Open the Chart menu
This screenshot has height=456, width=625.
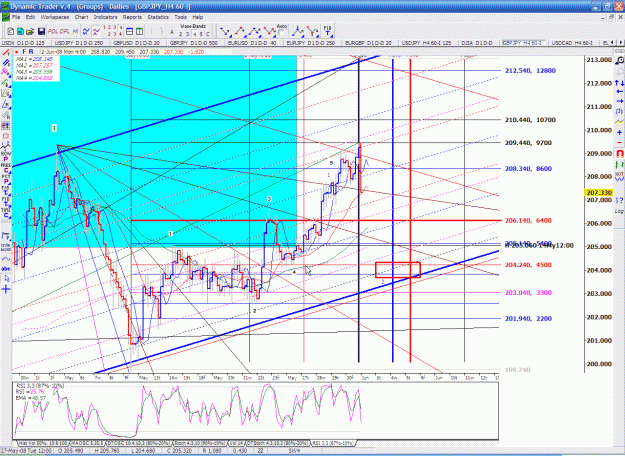coord(81,17)
